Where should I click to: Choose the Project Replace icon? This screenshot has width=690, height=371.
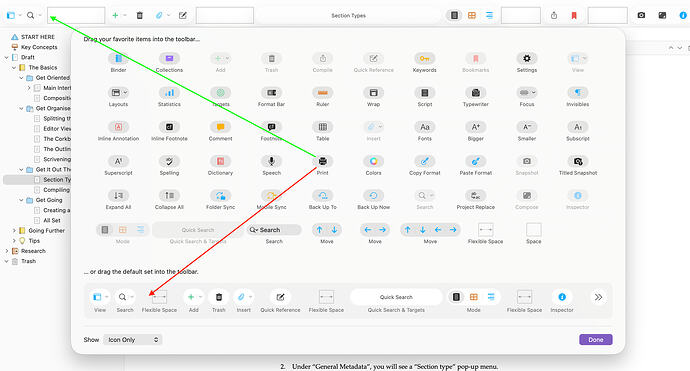(475, 196)
